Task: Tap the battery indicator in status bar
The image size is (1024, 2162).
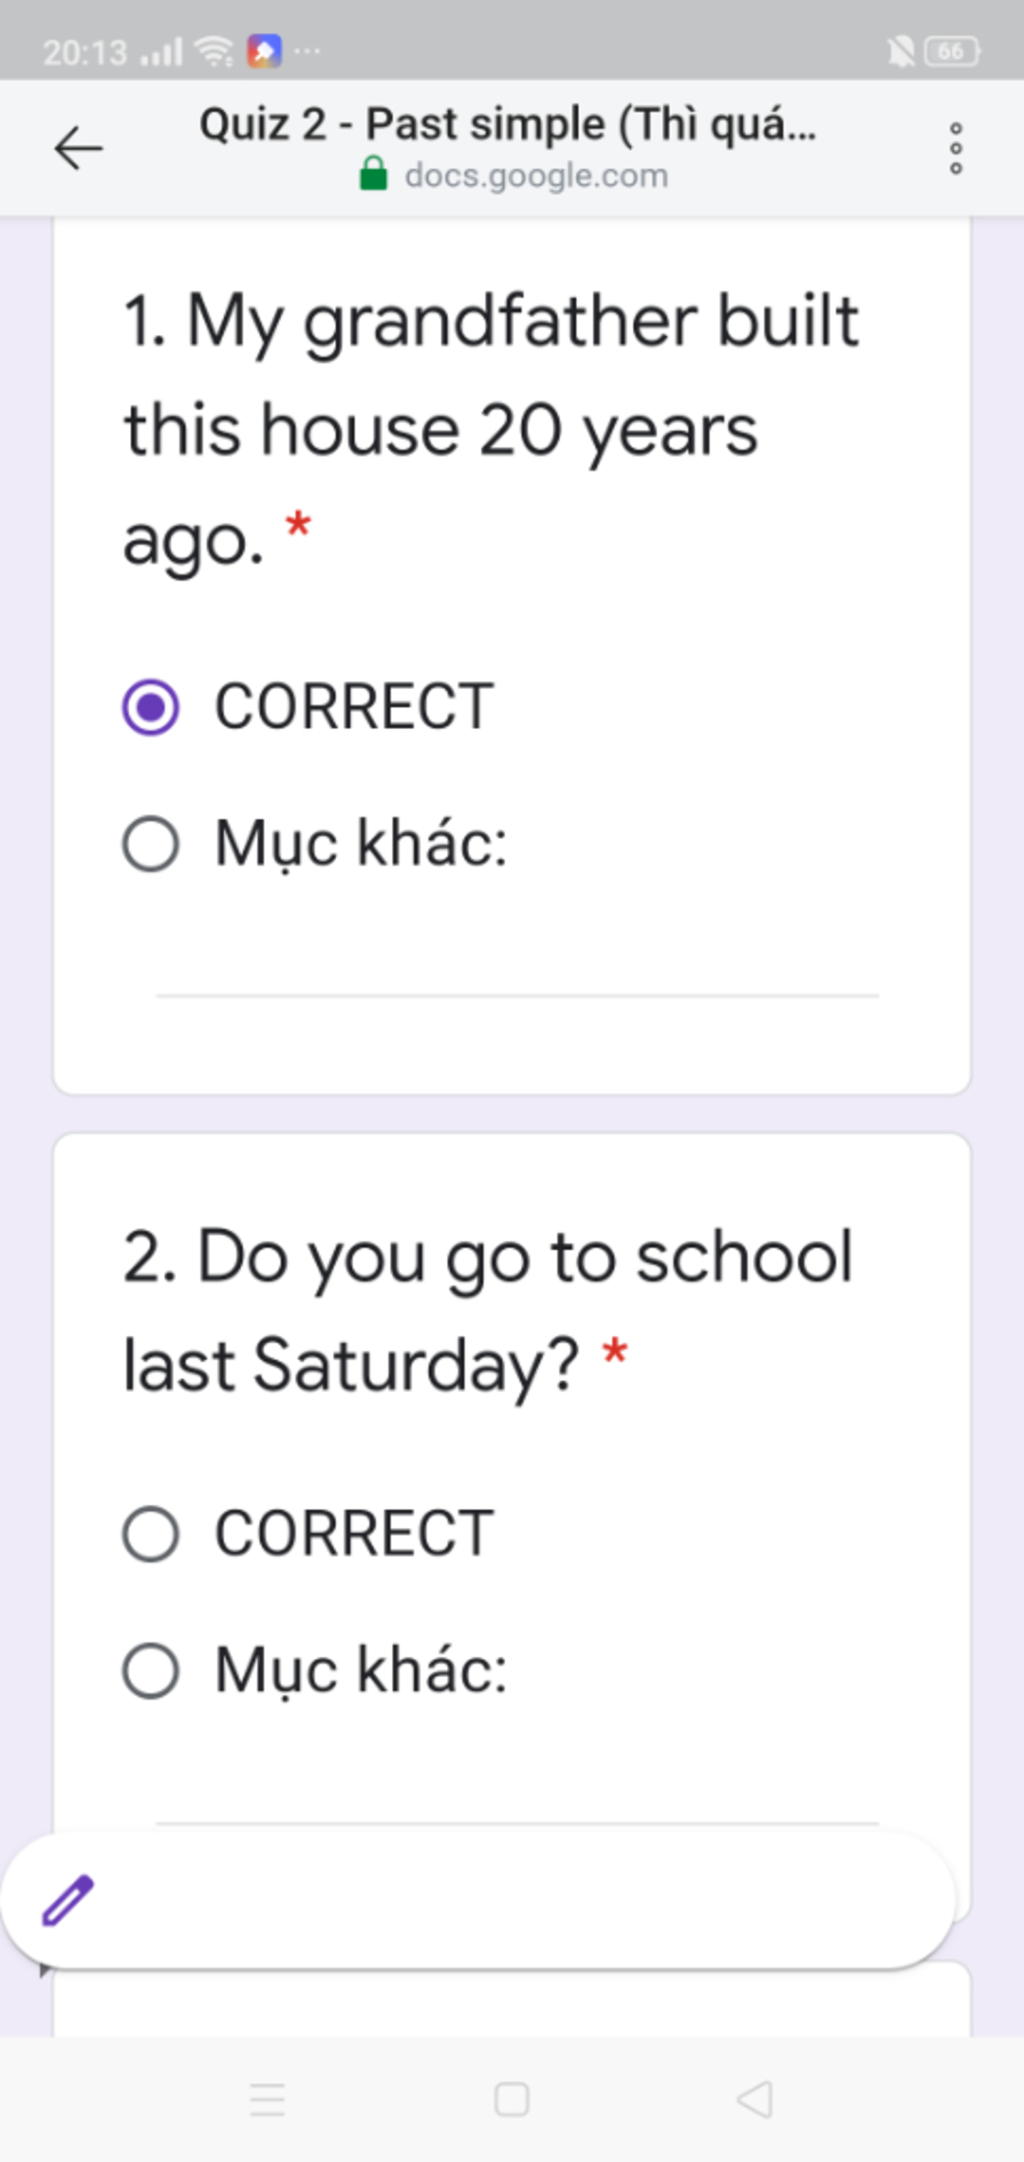Action: pos(952,51)
